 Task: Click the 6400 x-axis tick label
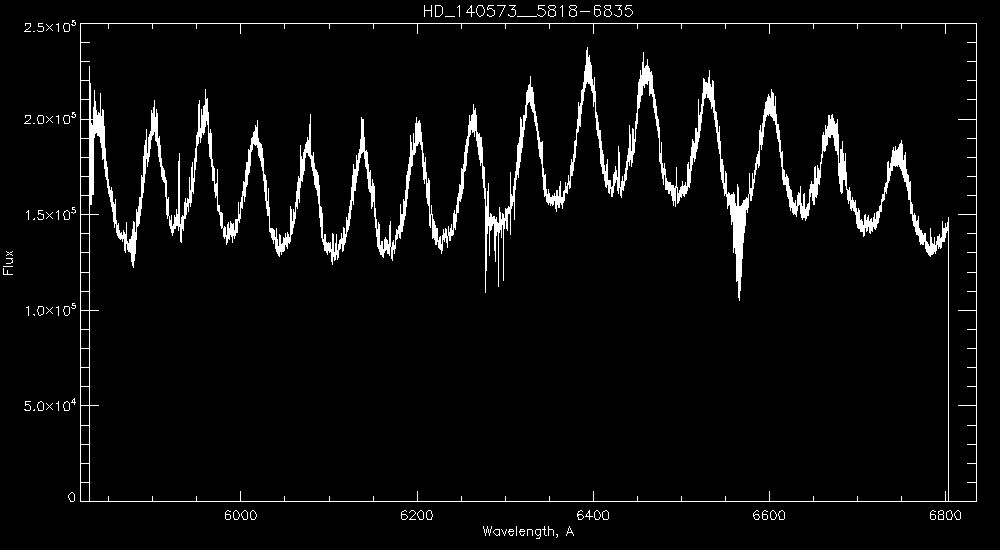(593, 516)
